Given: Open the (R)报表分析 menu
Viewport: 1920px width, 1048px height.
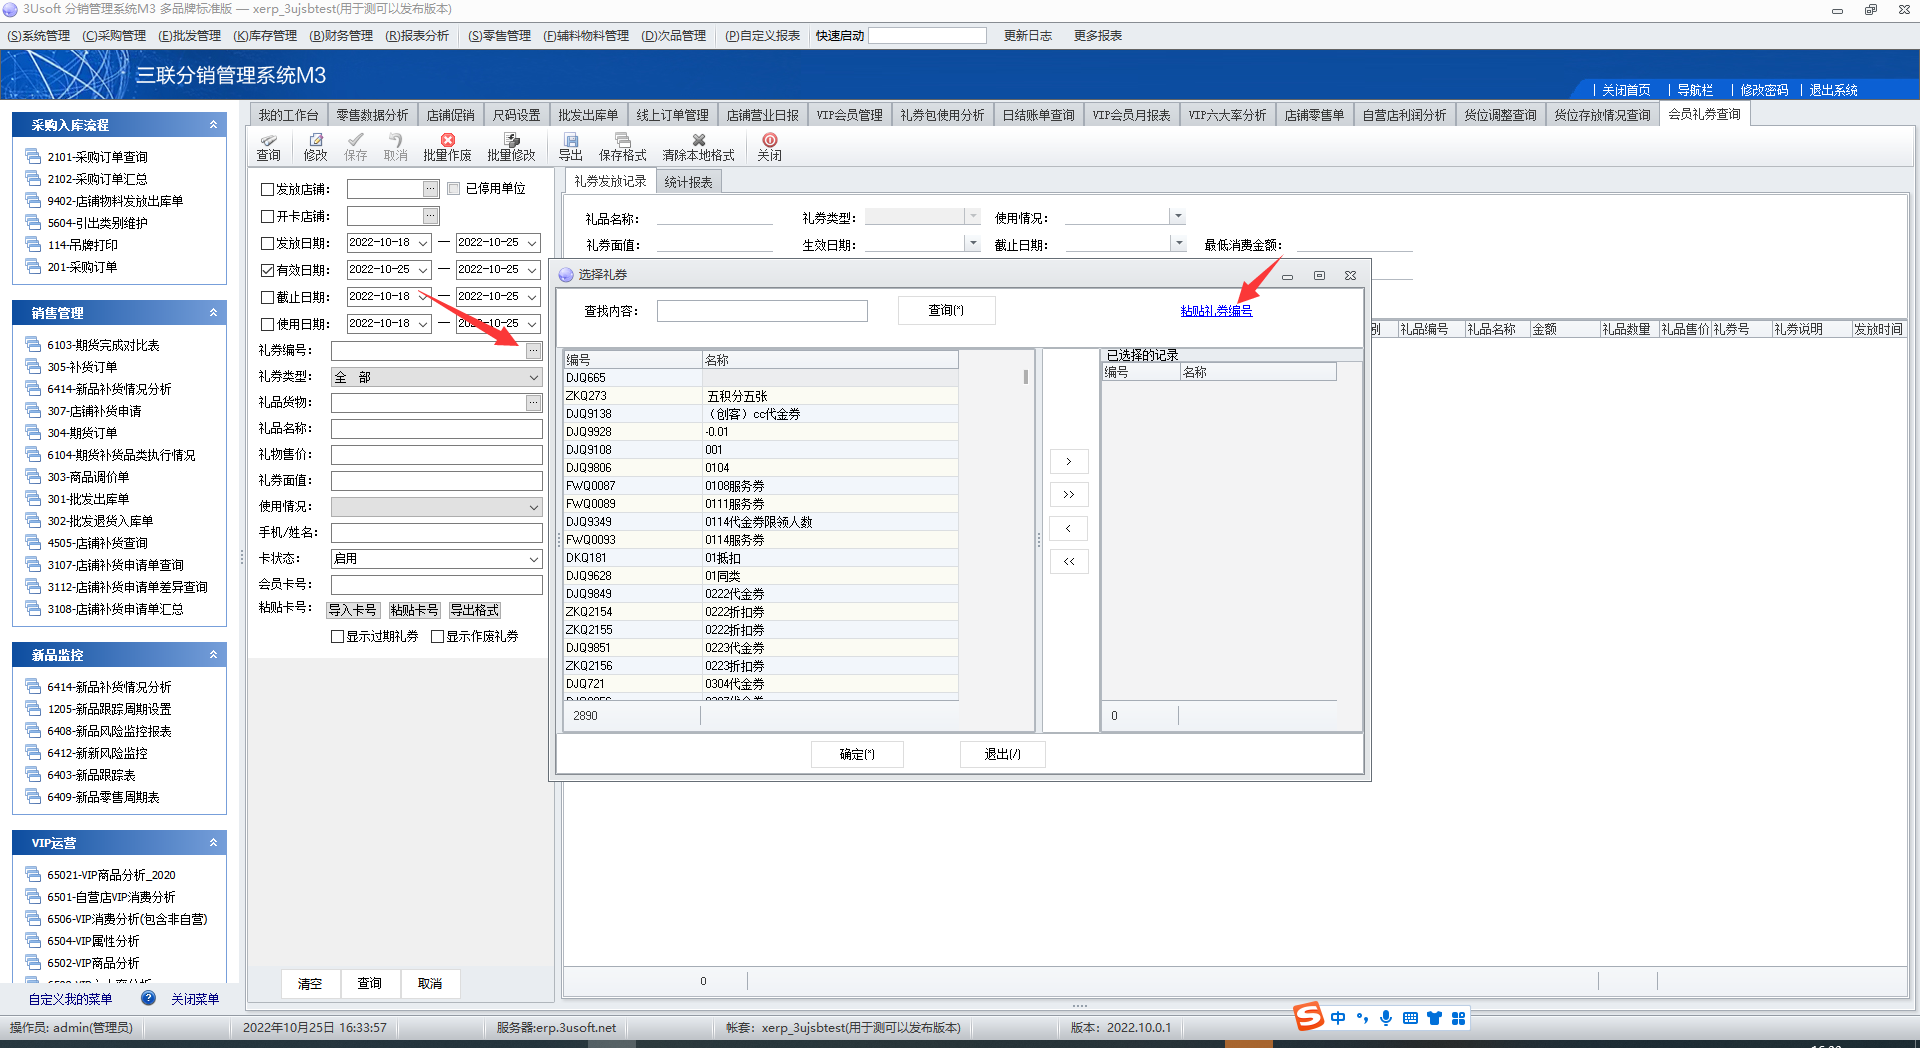Looking at the screenshot, I should (417, 36).
